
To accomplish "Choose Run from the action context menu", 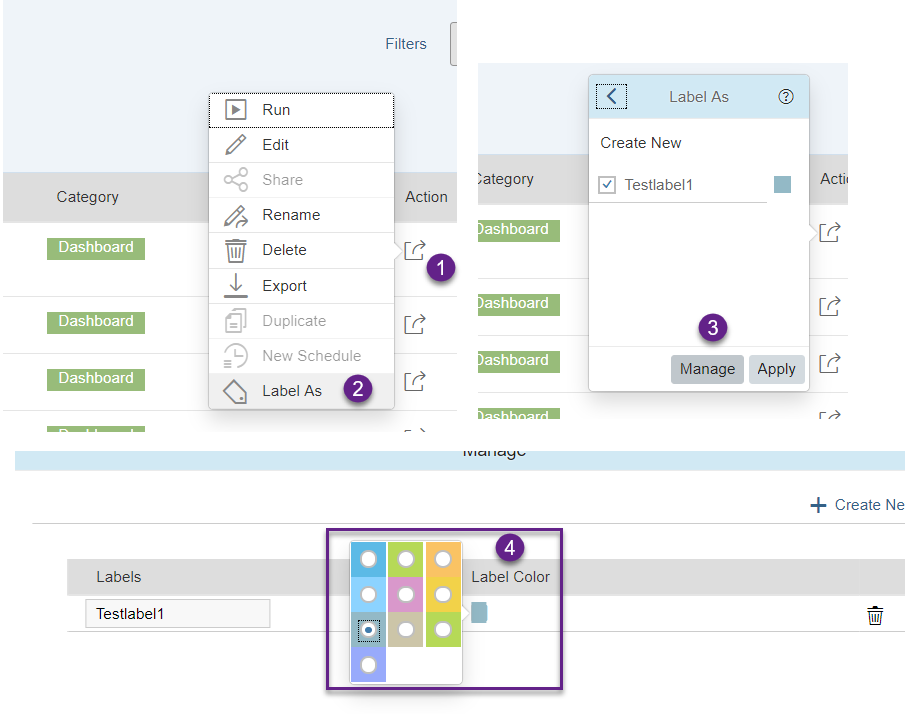I will pos(301,110).
